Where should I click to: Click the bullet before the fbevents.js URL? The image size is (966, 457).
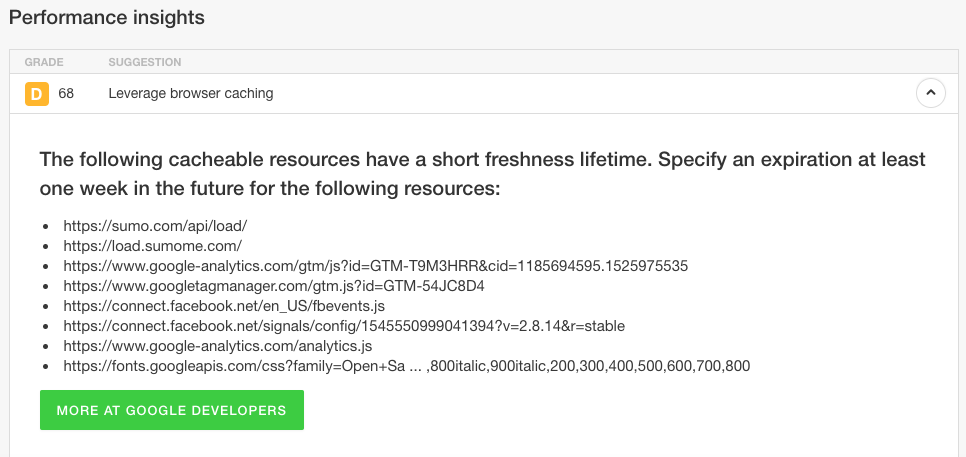tap(46, 307)
